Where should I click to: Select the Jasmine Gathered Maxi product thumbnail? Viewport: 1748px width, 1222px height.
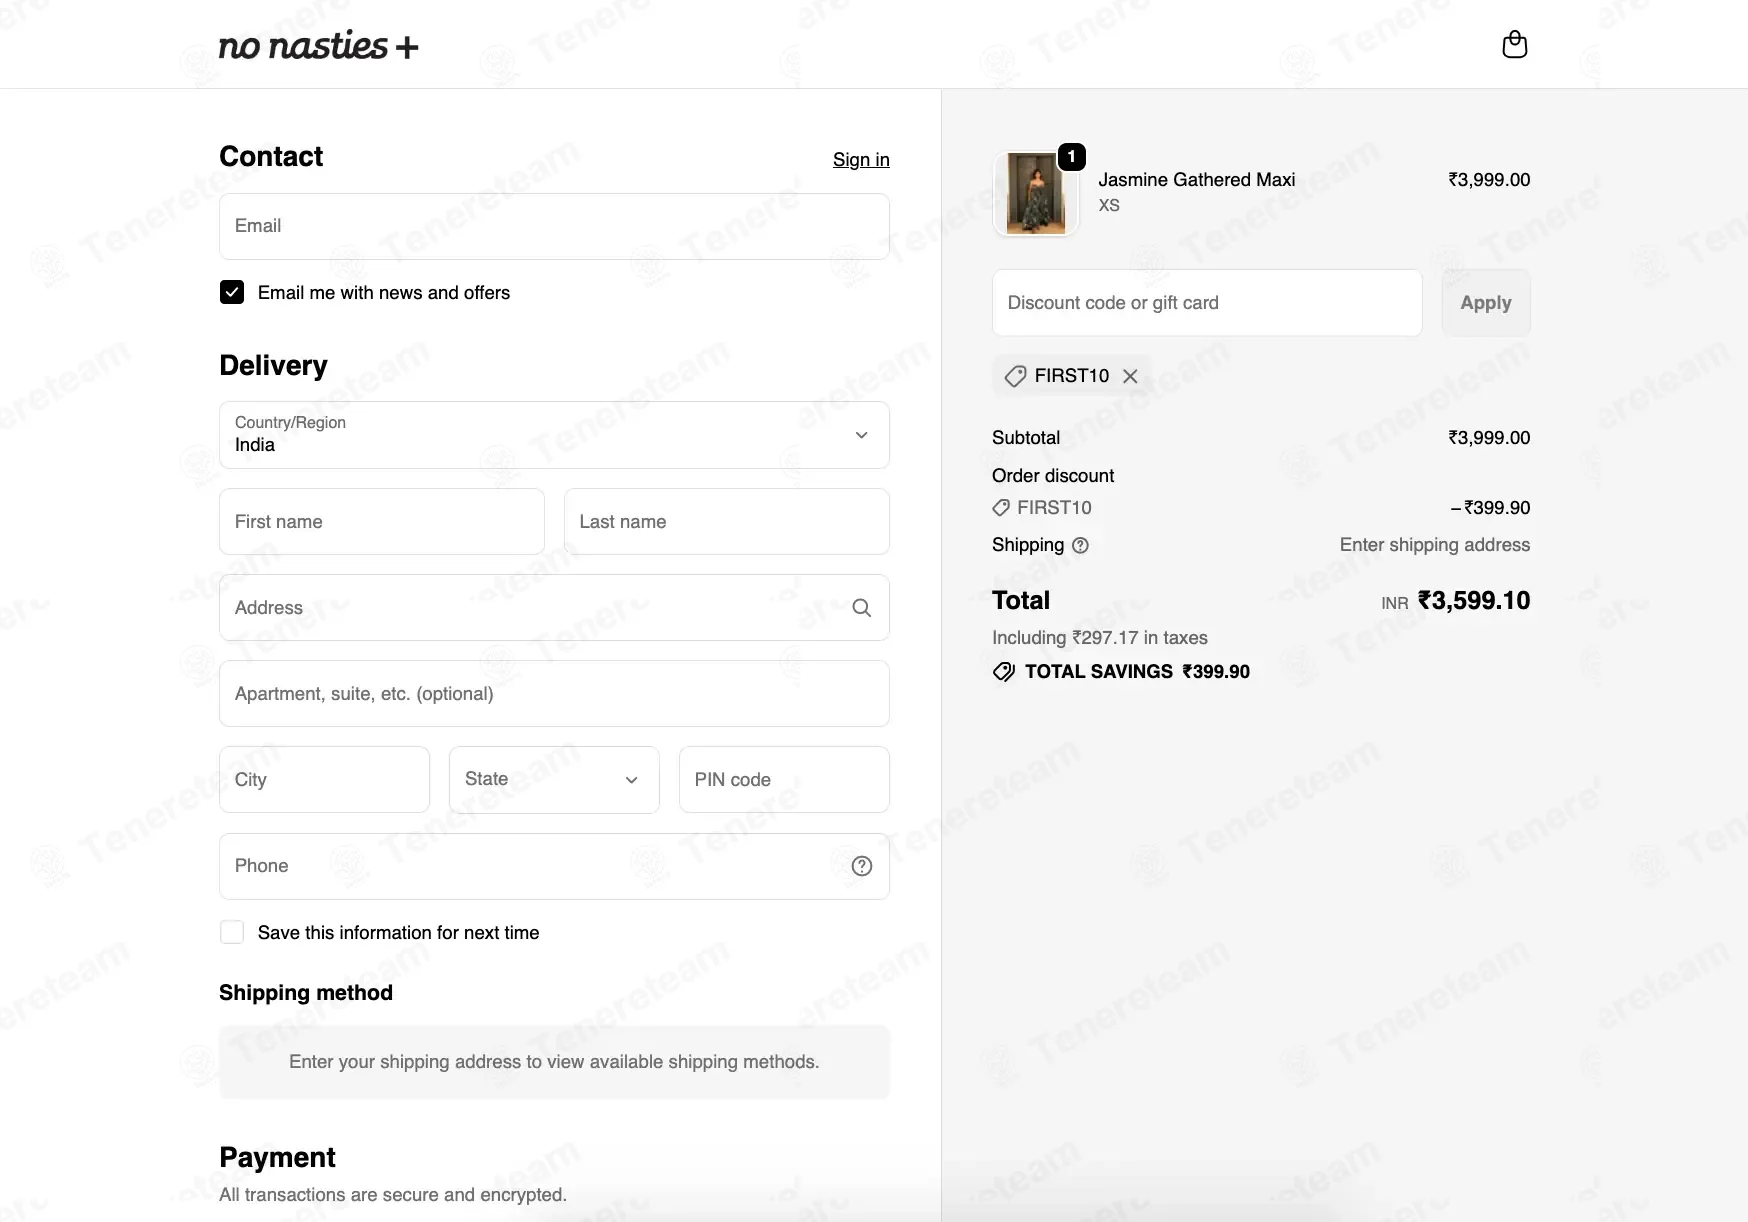click(1036, 194)
